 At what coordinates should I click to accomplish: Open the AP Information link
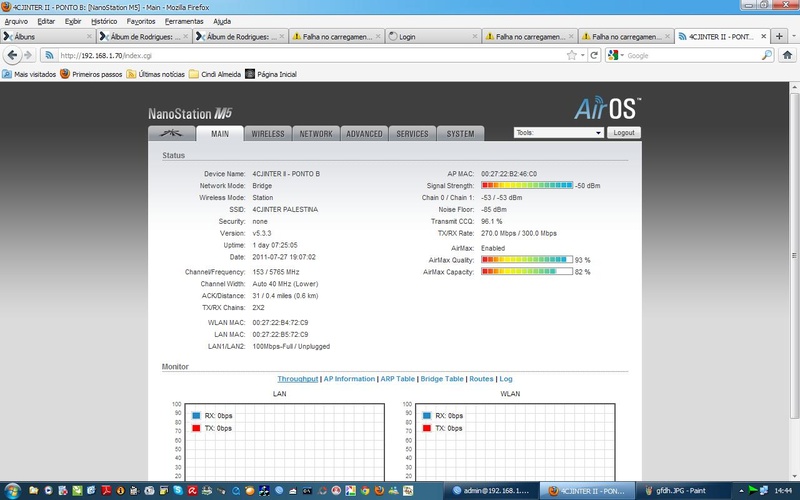click(x=349, y=379)
